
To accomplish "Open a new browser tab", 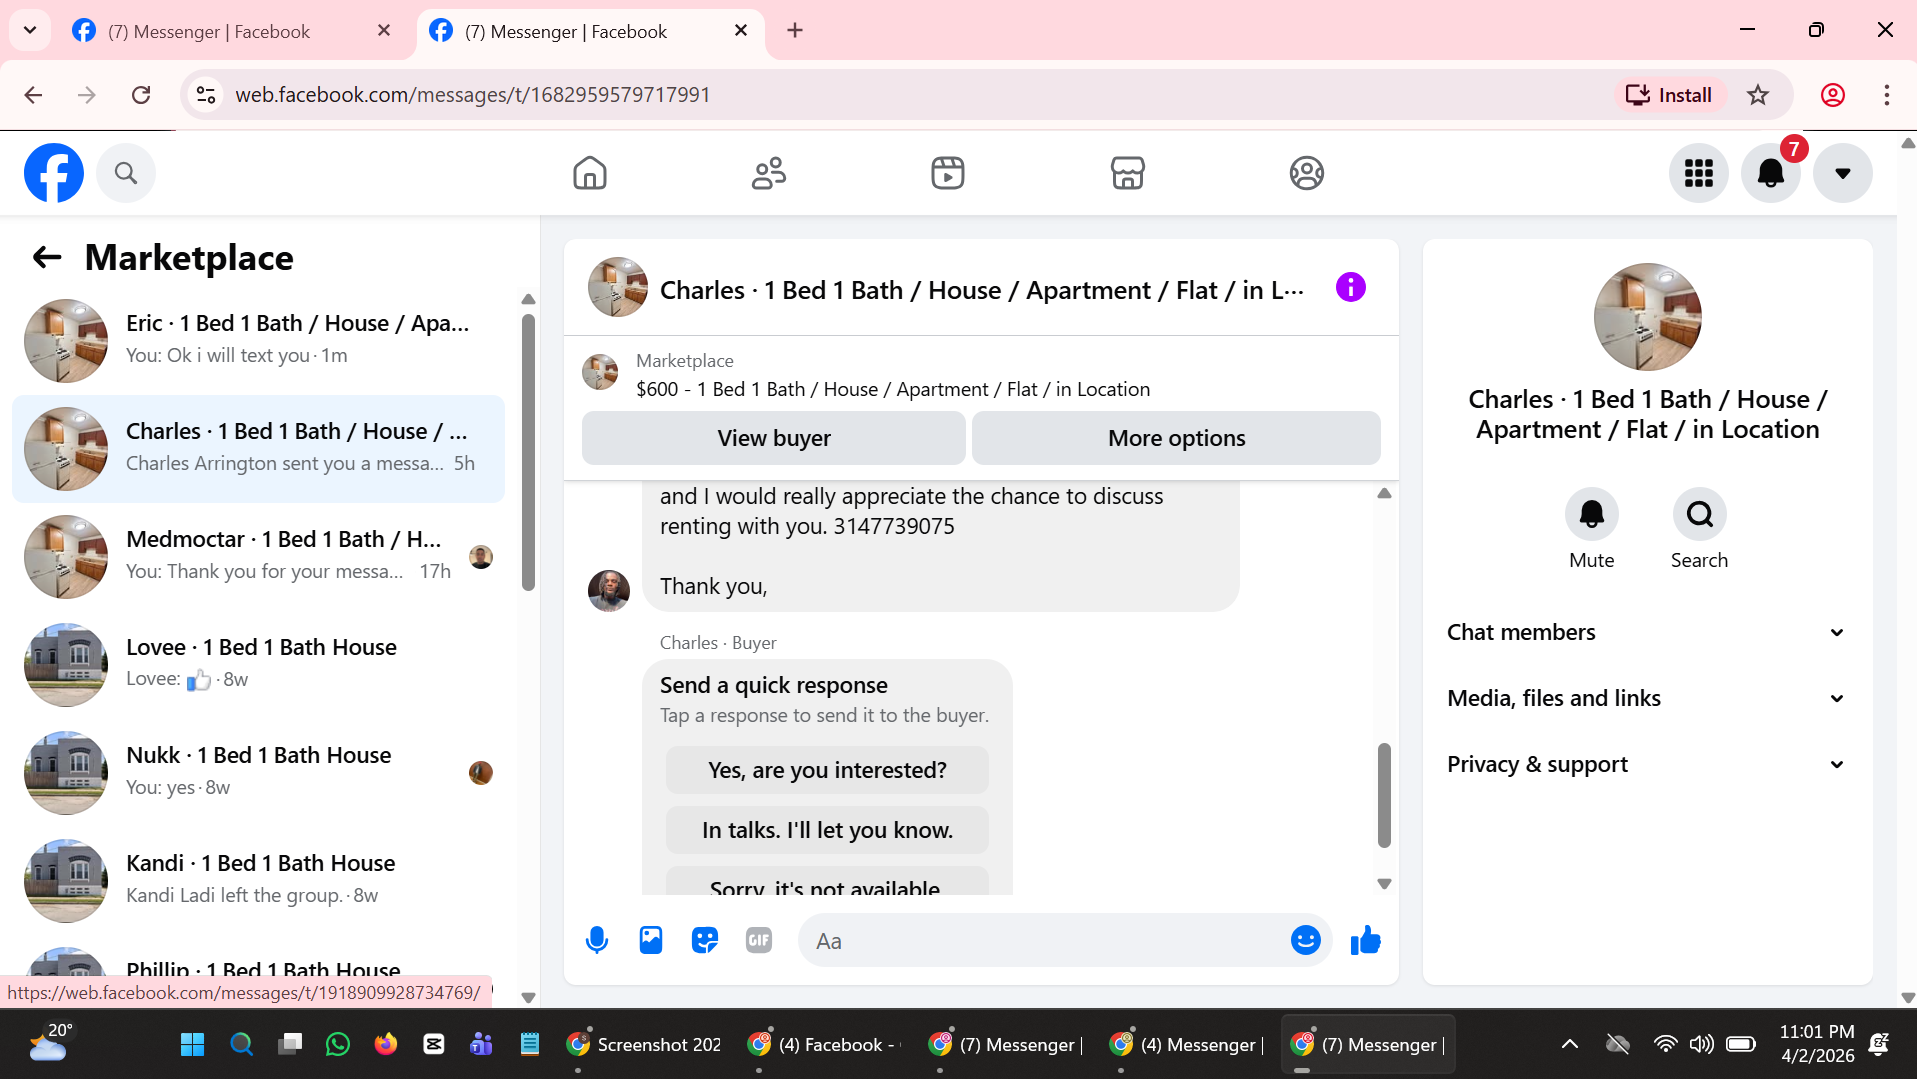I will (x=795, y=31).
